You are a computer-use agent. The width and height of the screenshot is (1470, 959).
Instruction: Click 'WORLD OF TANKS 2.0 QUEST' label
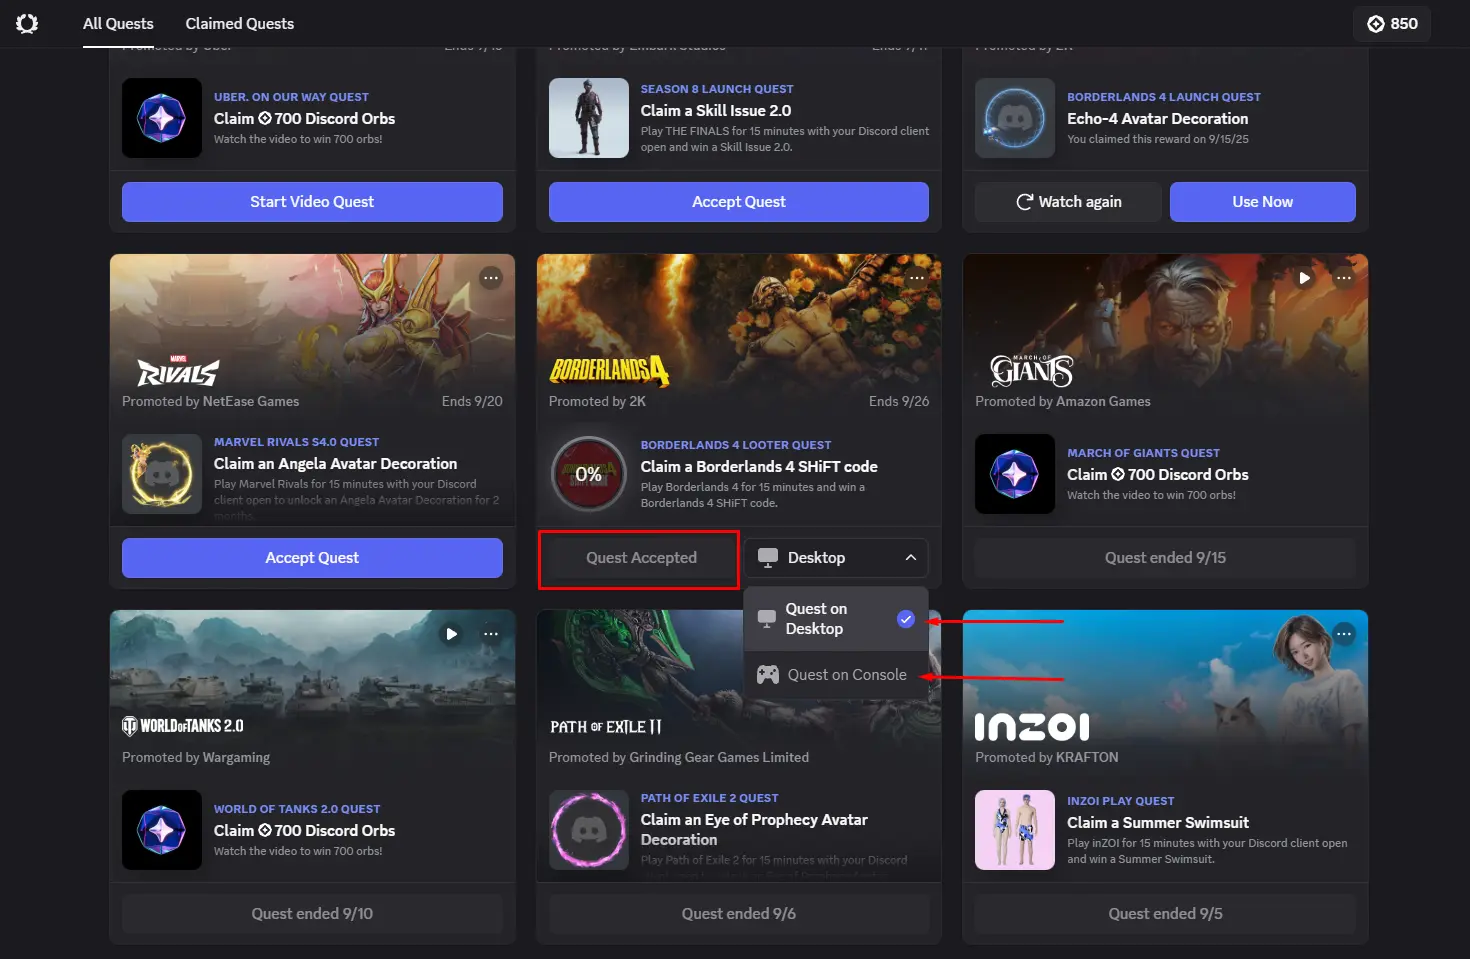297,809
